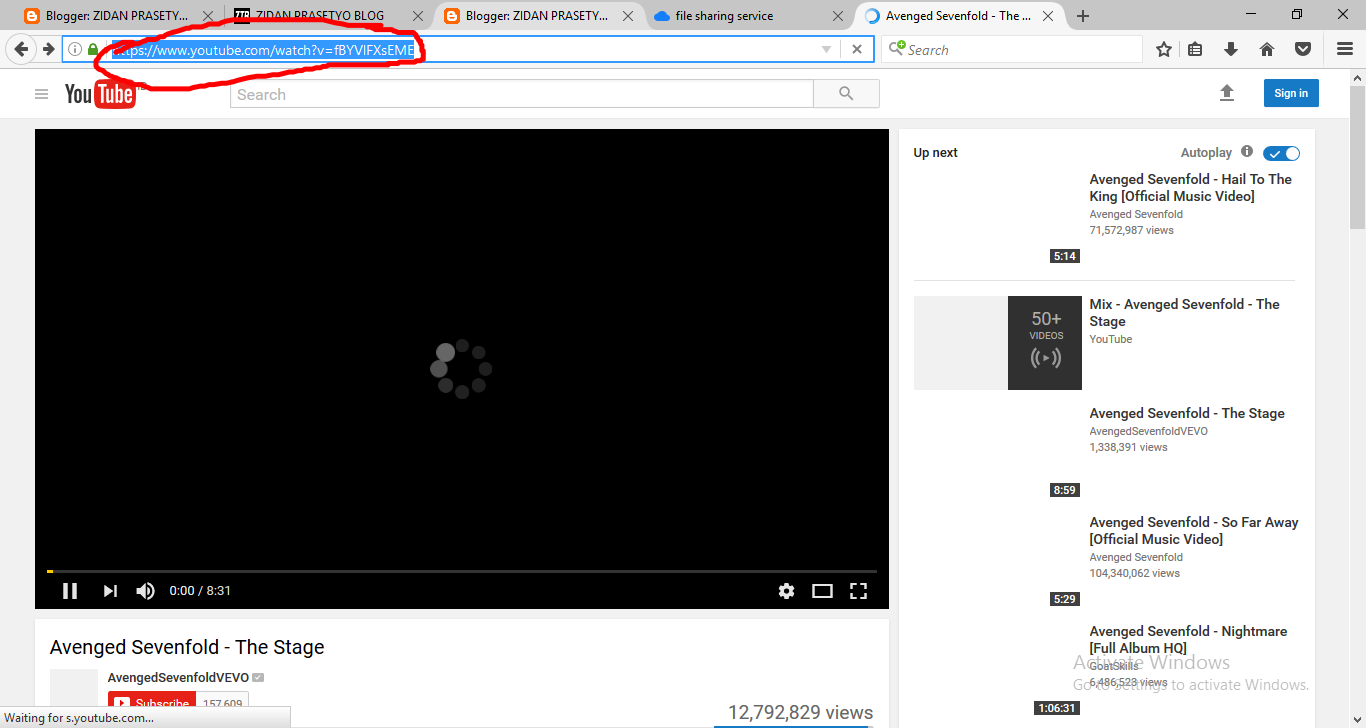Stop page loading with X button
The width and height of the screenshot is (1366, 728).
(857, 49)
